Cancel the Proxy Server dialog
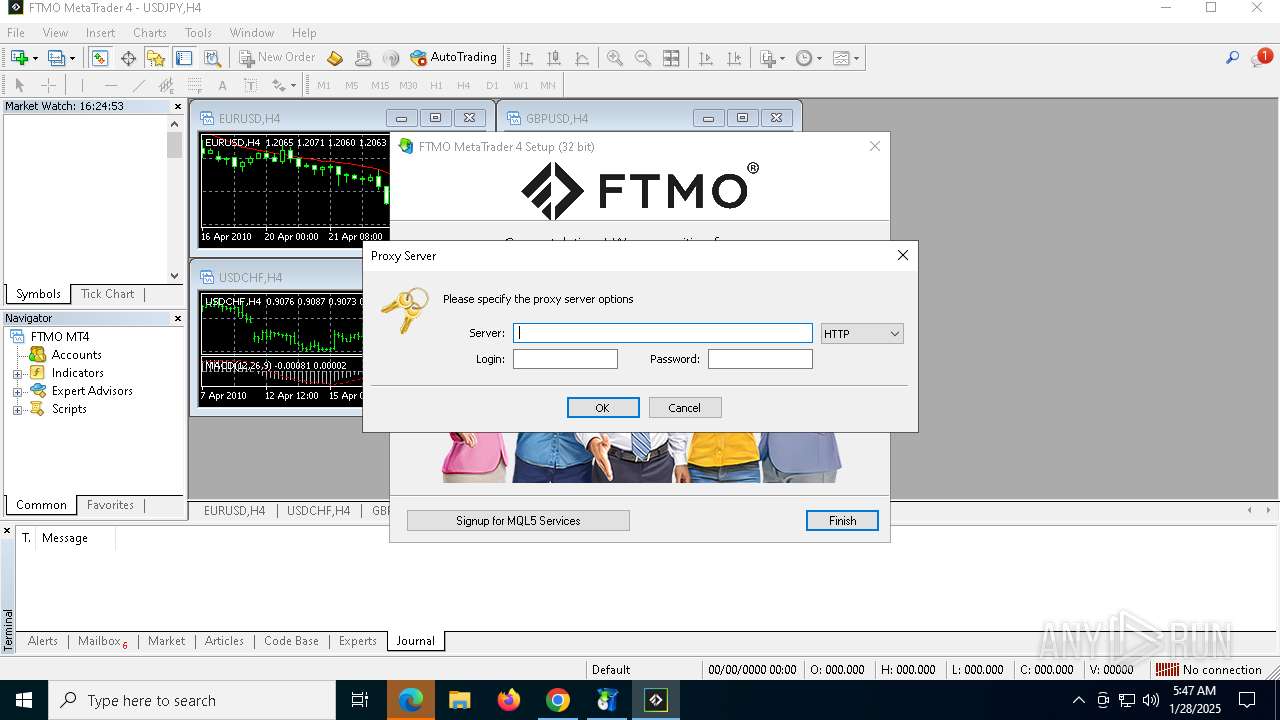This screenshot has width=1280, height=720. (x=685, y=408)
